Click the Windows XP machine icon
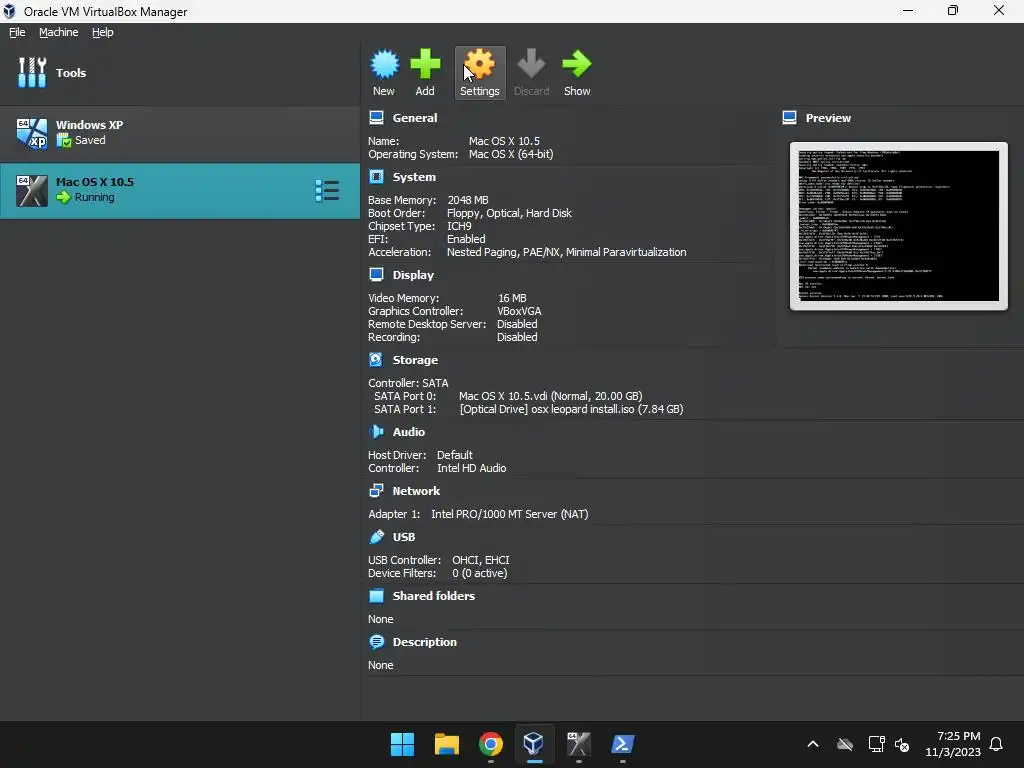This screenshot has width=1024, height=768. point(32,134)
